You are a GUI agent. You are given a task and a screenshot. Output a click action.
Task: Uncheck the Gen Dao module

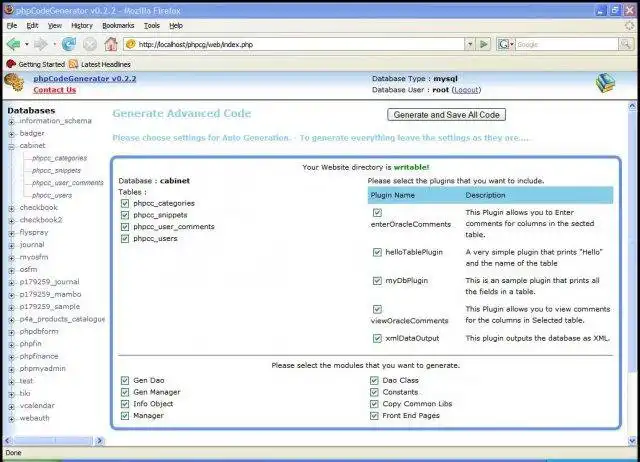point(125,380)
